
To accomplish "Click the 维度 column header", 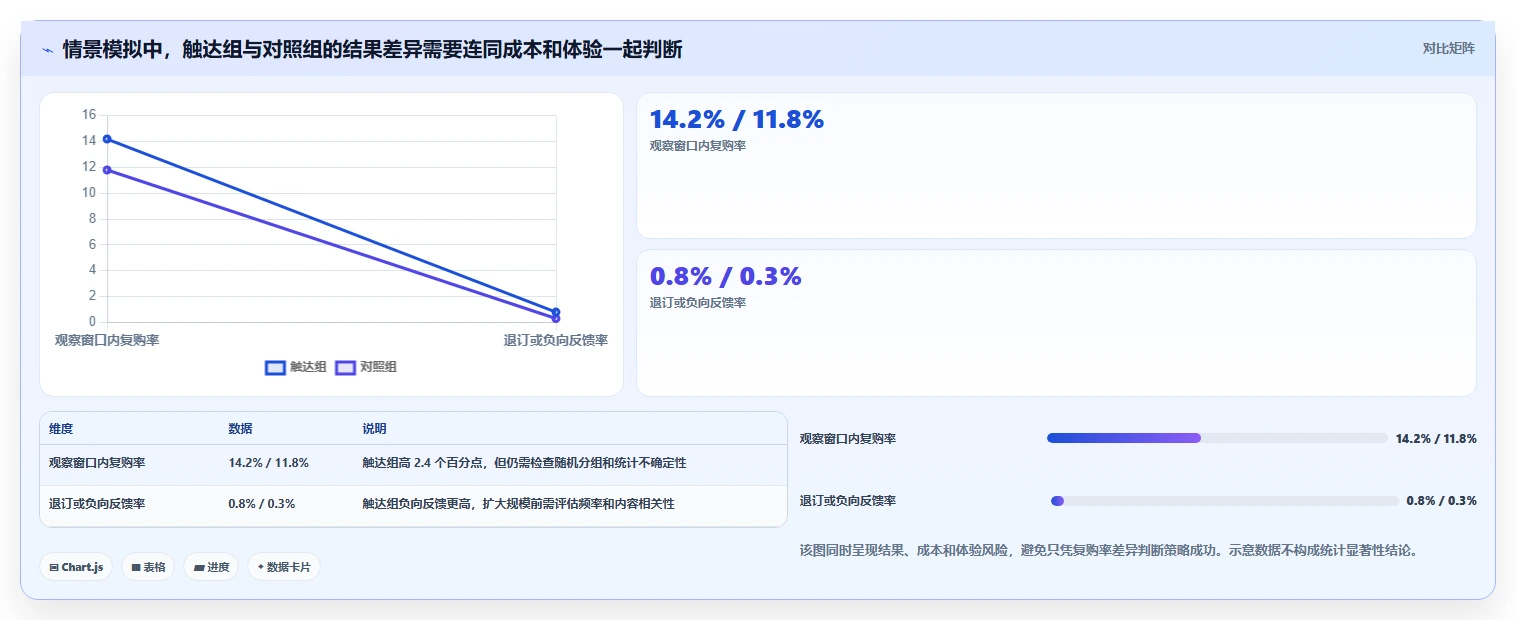I will click(61, 429).
